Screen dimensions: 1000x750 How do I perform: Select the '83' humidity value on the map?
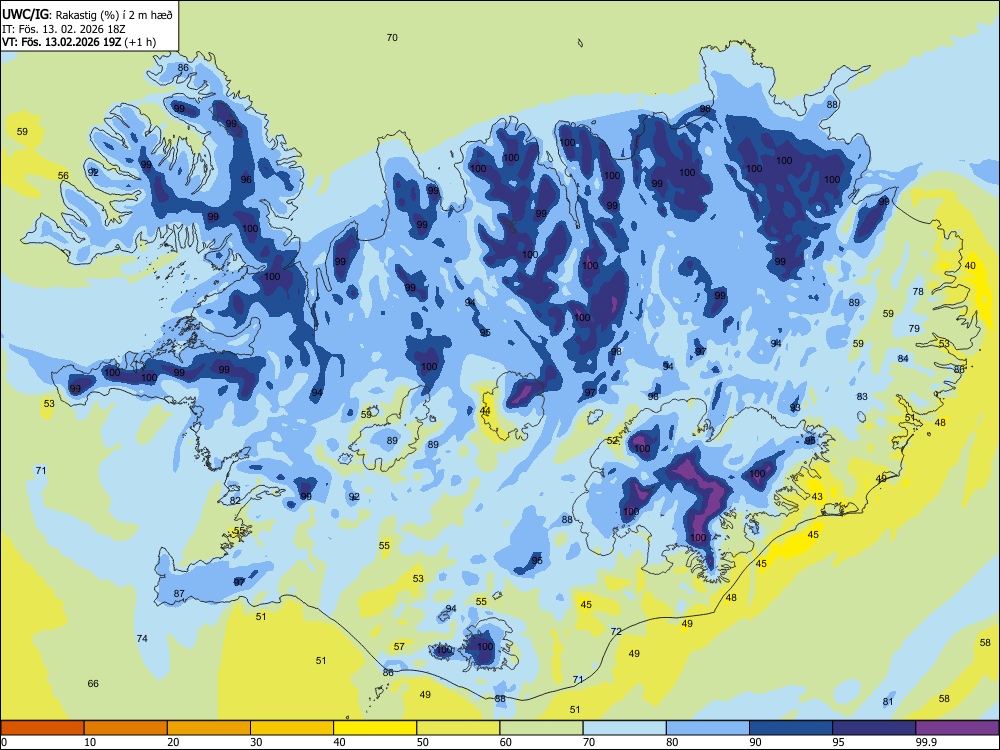pos(862,396)
